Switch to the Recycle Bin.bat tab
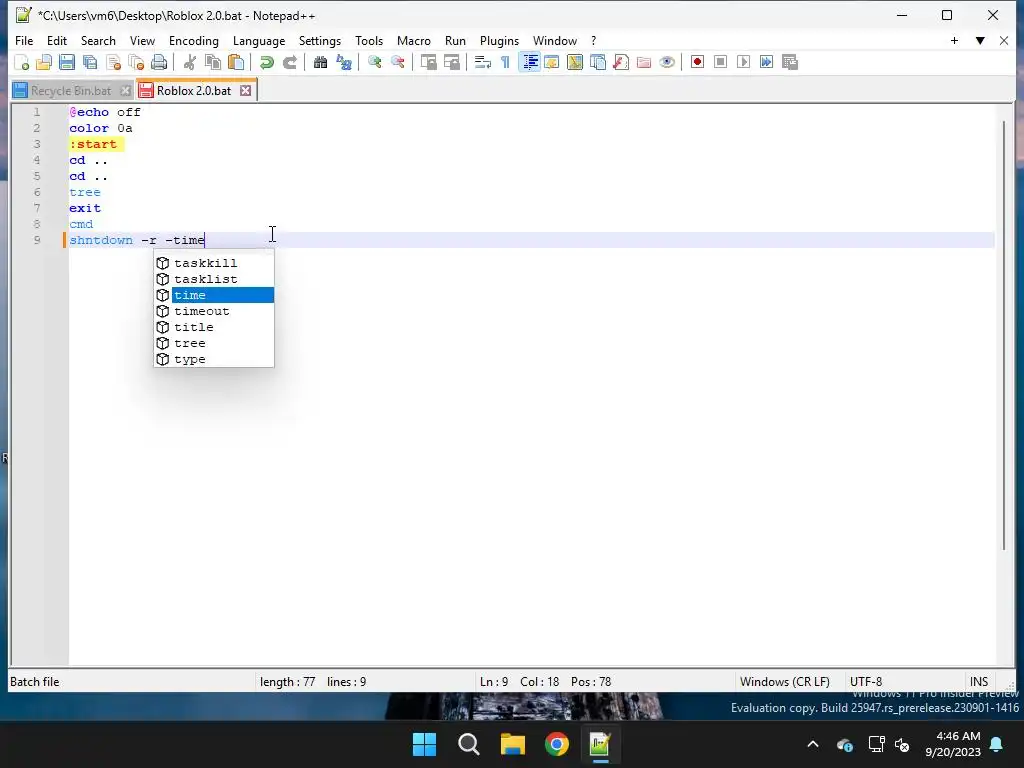 click(x=71, y=91)
